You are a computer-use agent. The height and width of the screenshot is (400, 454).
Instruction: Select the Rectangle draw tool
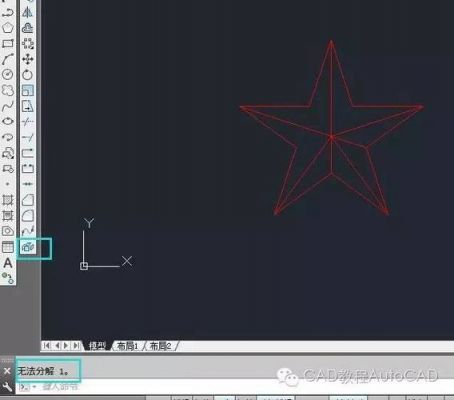8,43
